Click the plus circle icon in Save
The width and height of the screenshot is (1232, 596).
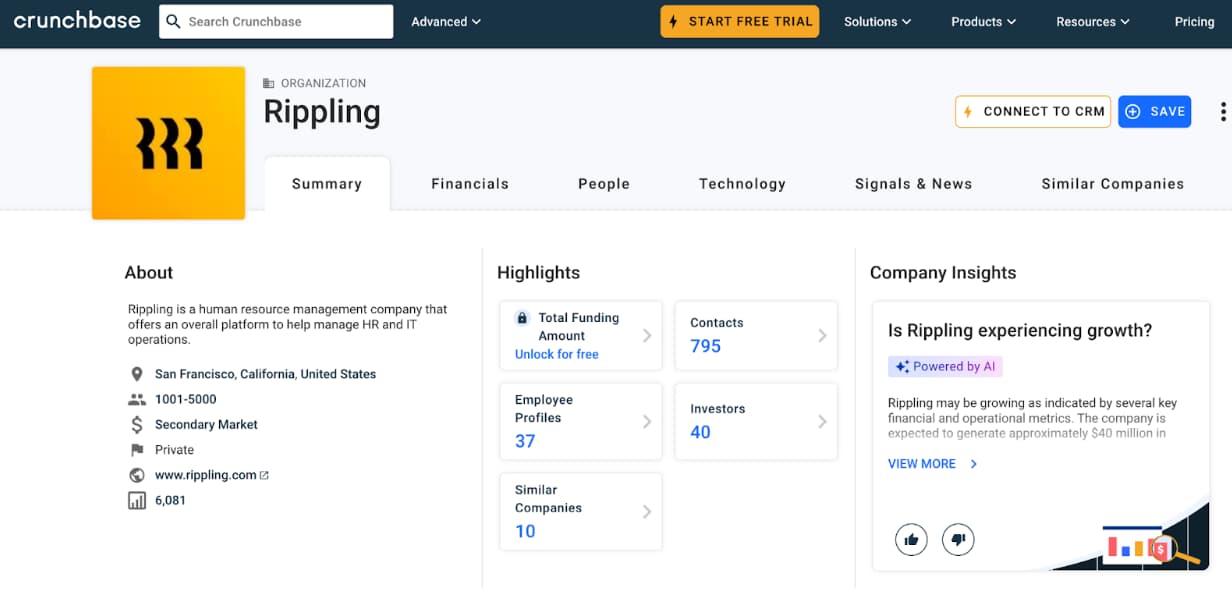click(1133, 111)
